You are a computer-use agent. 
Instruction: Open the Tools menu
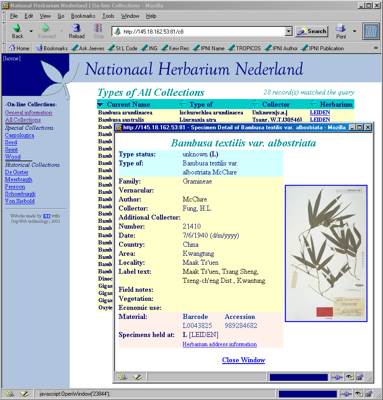tap(108, 16)
